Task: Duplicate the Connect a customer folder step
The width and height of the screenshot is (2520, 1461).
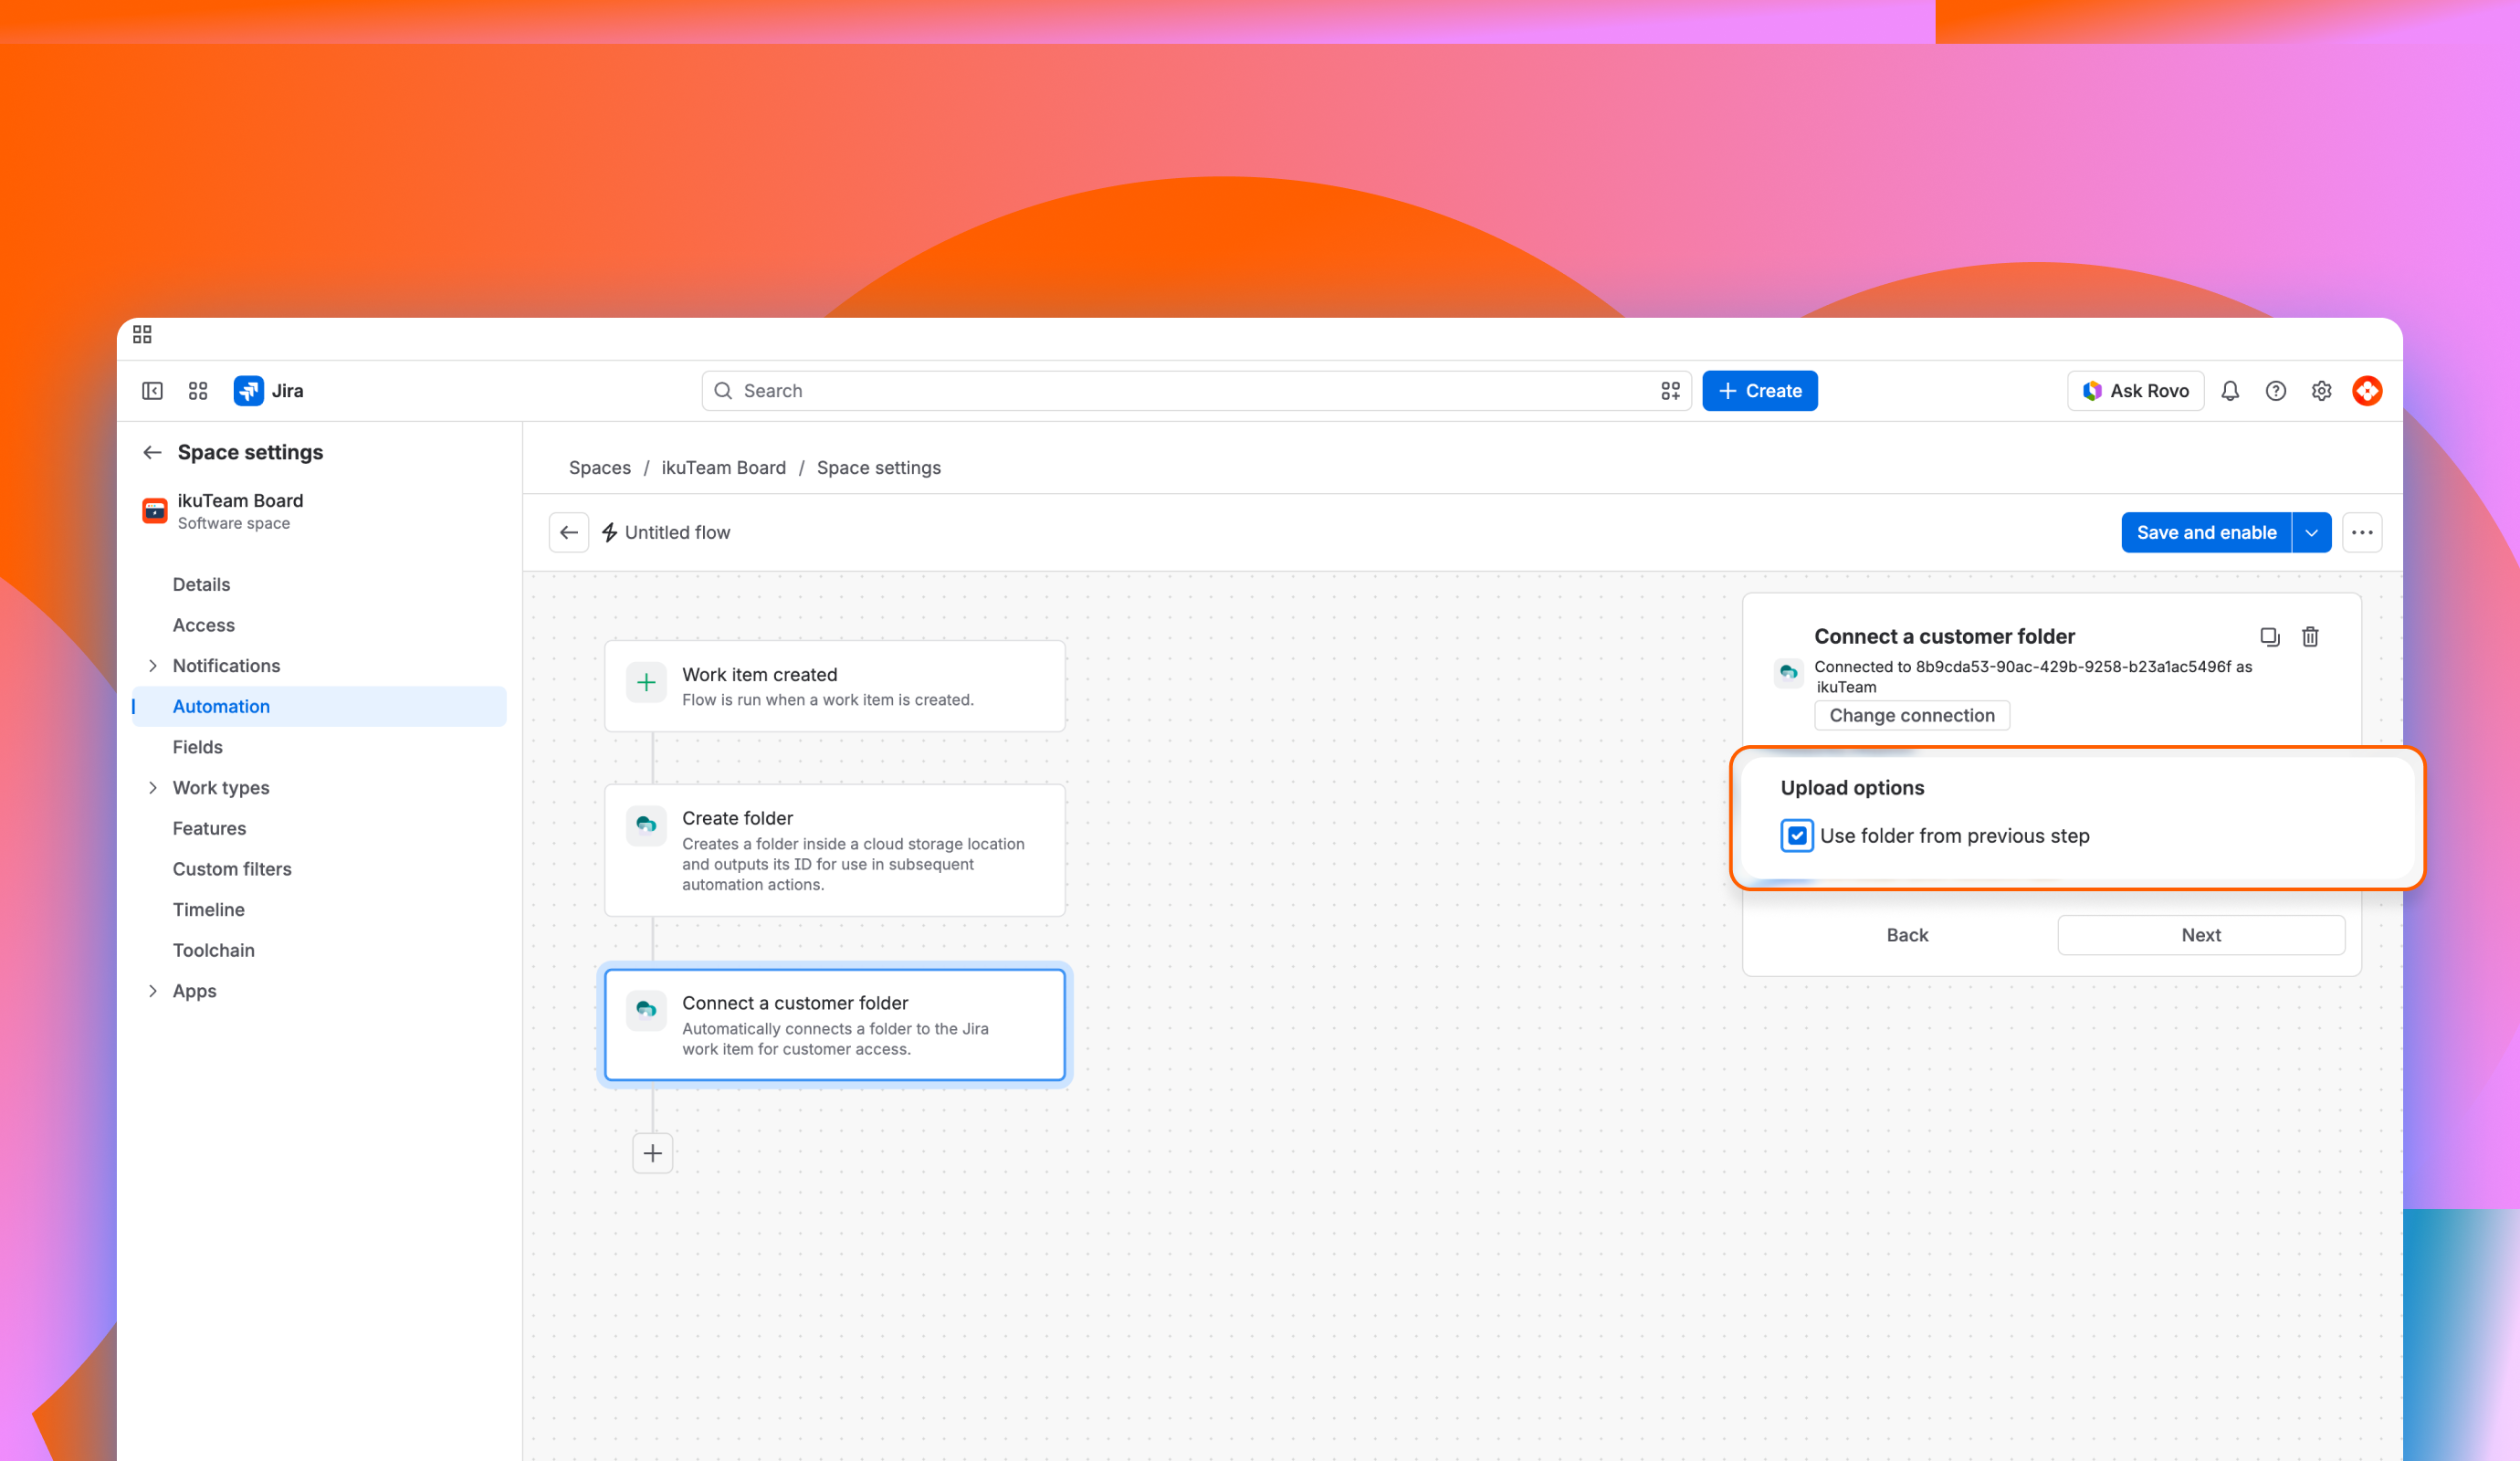Action: pyautogui.click(x=2270, y=637)
